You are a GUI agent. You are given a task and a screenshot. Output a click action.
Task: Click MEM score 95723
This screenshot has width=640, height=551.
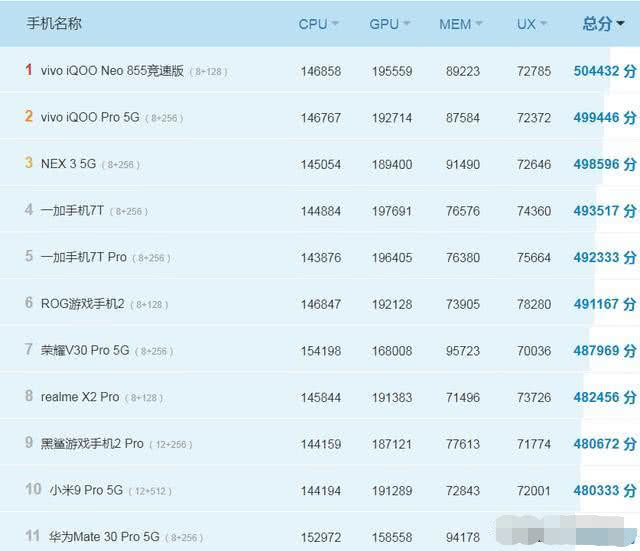(x=463, y=351)
